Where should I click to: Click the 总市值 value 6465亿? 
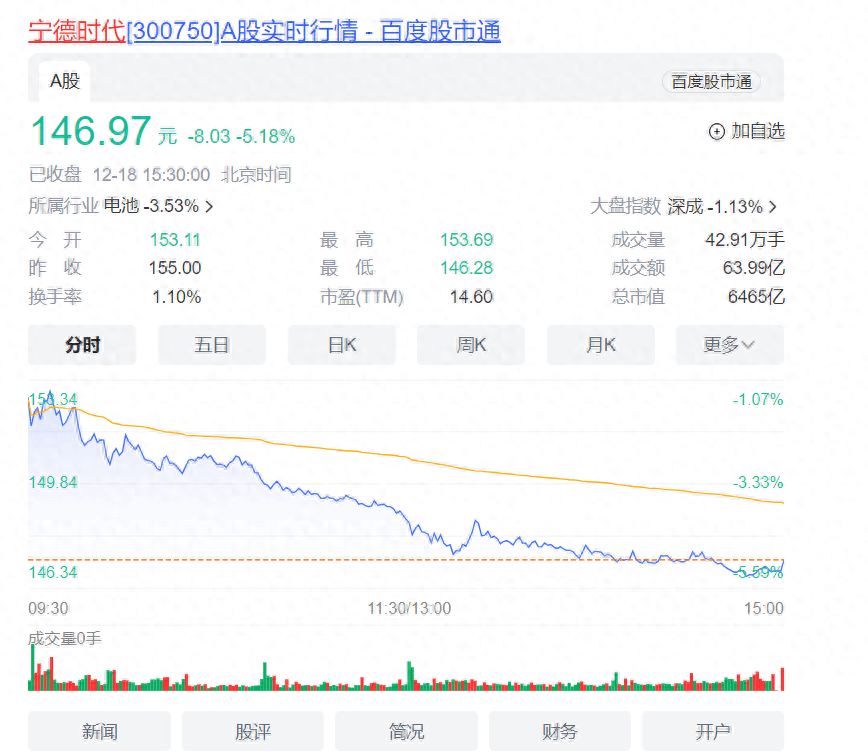click(756, 297)
